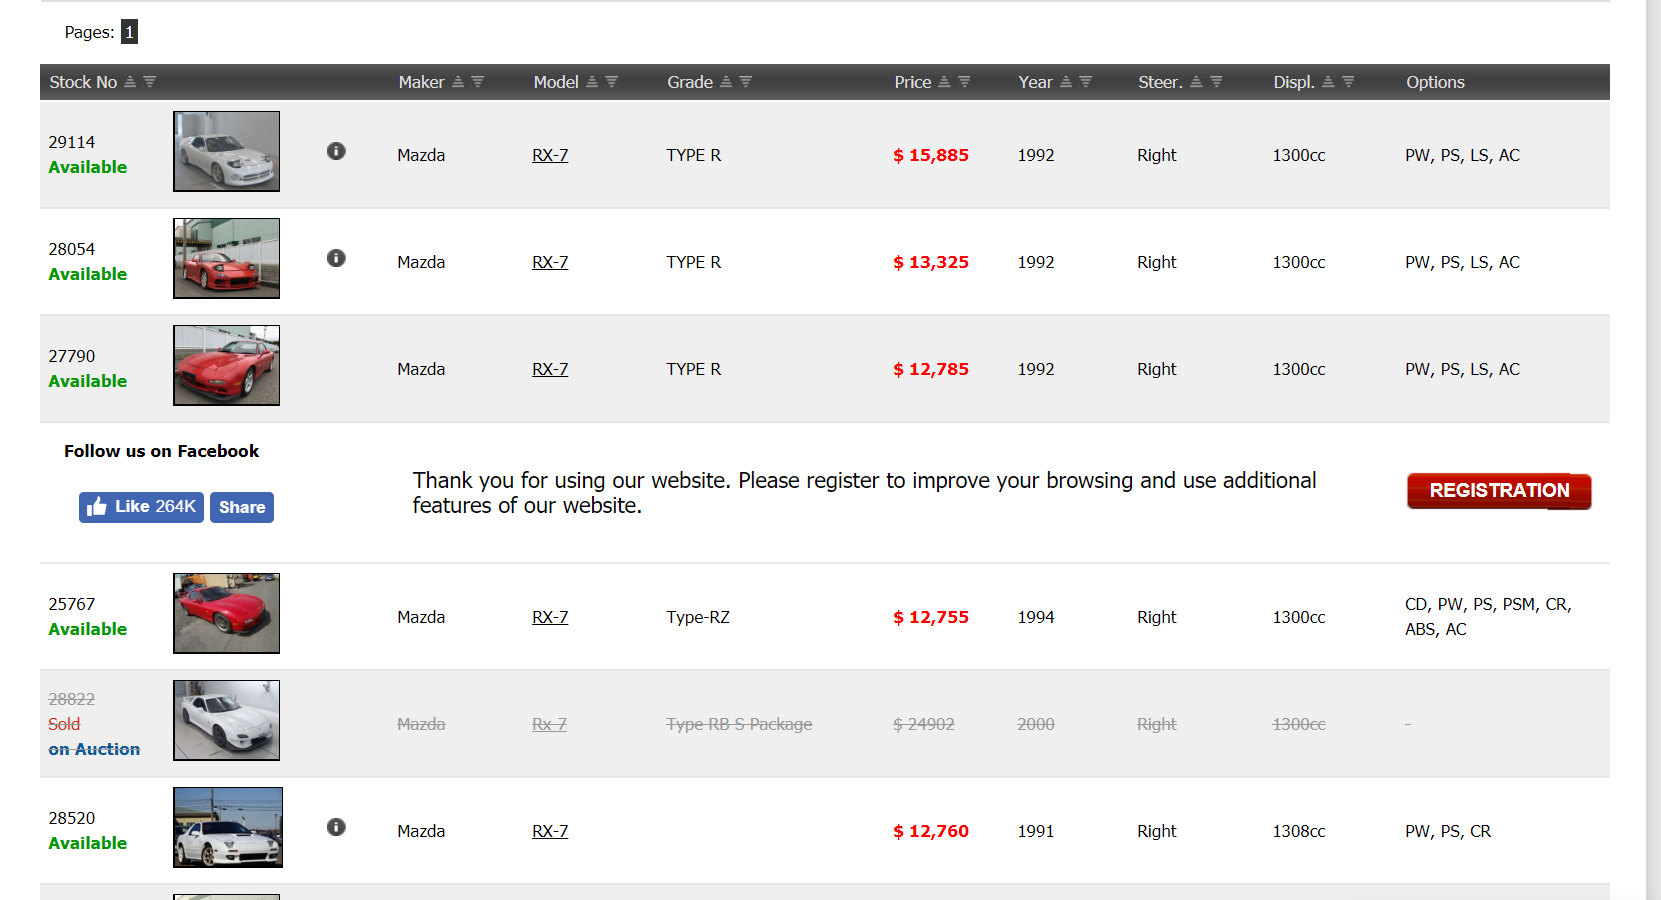Click the Facebook Share button
This screenshot has width=1661, height=900.
click(x=242, y=507)
